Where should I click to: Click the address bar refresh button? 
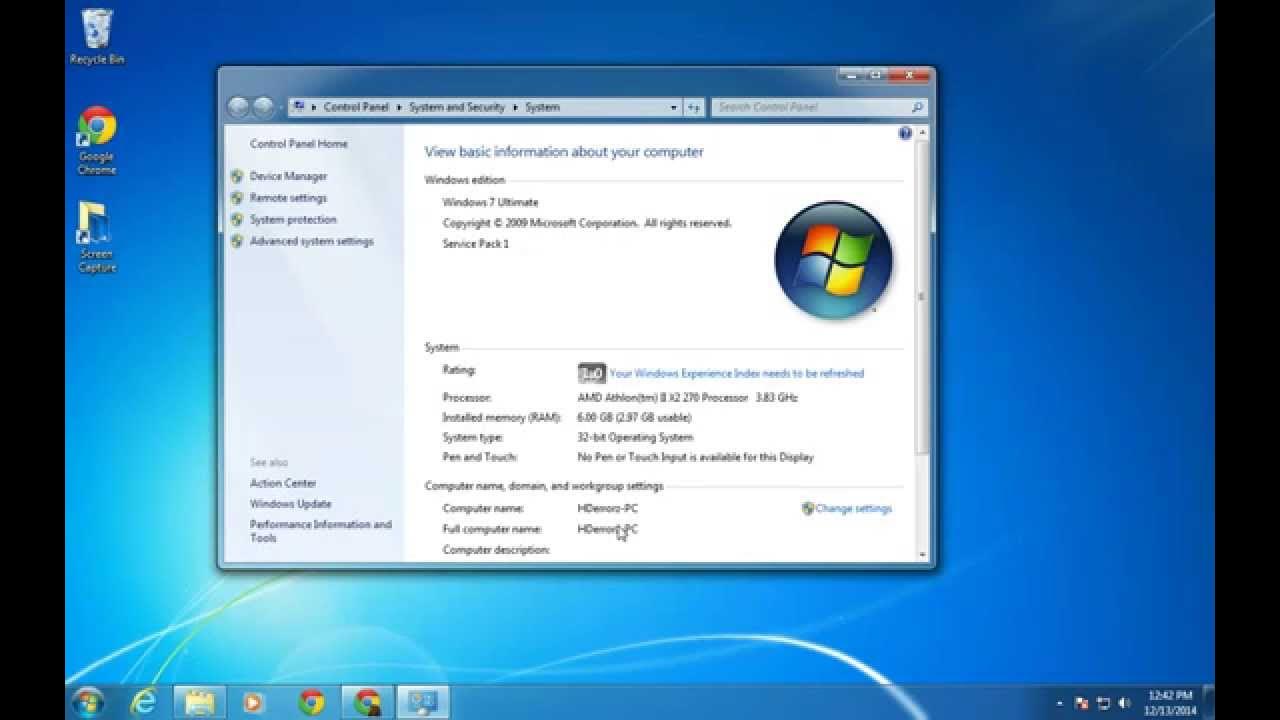(695, 107)
